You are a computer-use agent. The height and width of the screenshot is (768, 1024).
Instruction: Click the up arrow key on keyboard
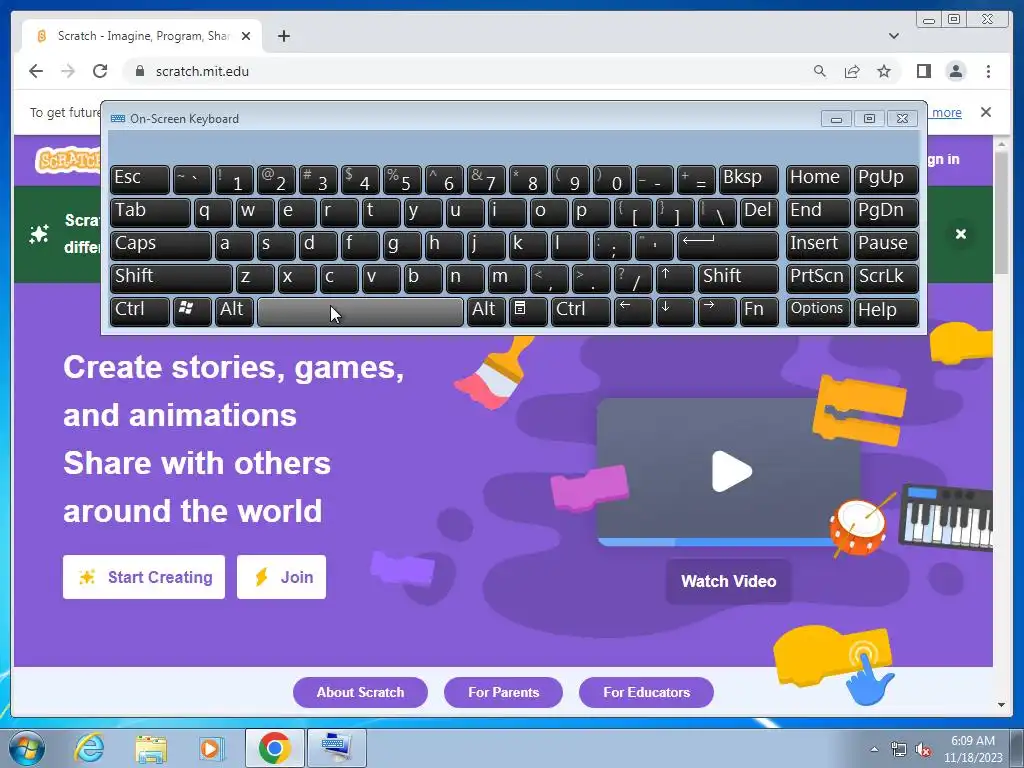pyautogui.click(x=675, y=278)
